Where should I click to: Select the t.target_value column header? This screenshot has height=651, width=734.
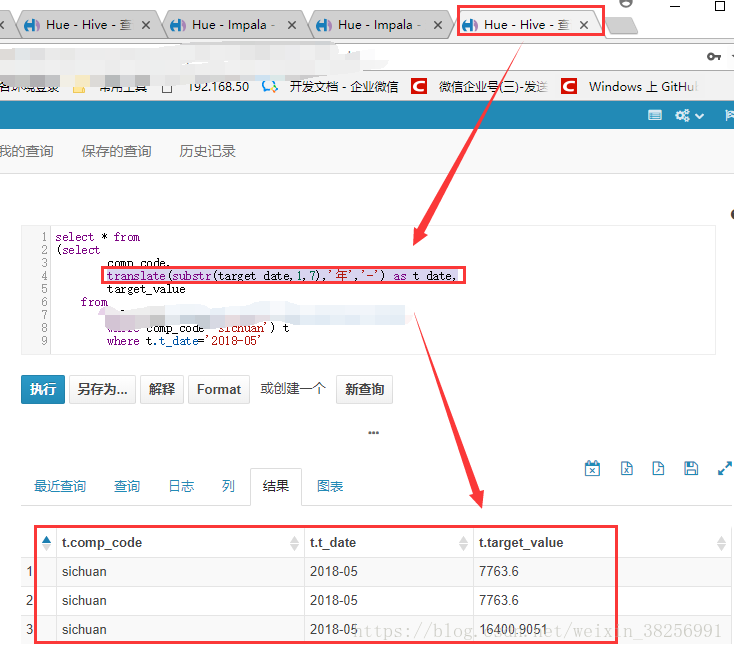[x=521, y=543]
